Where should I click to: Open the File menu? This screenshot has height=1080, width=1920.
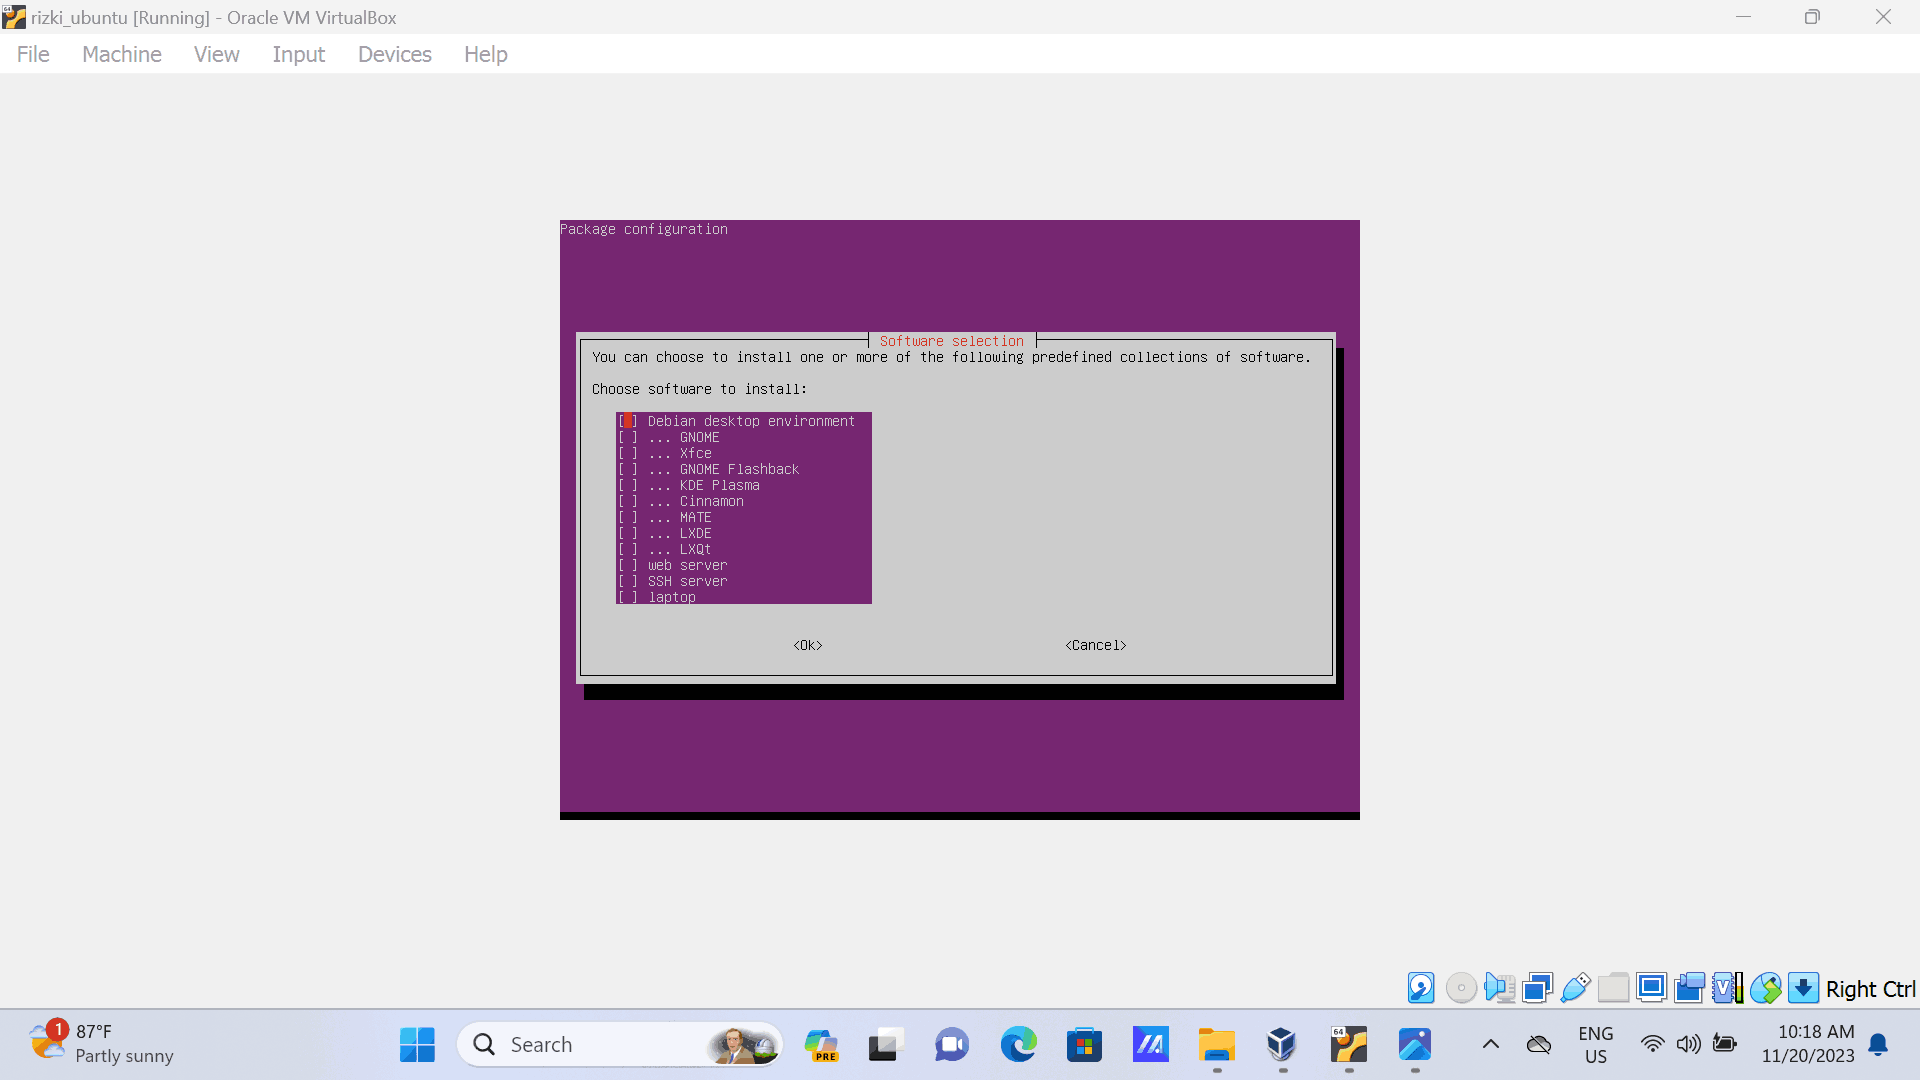pyautogui.click(x=33, y=54)
